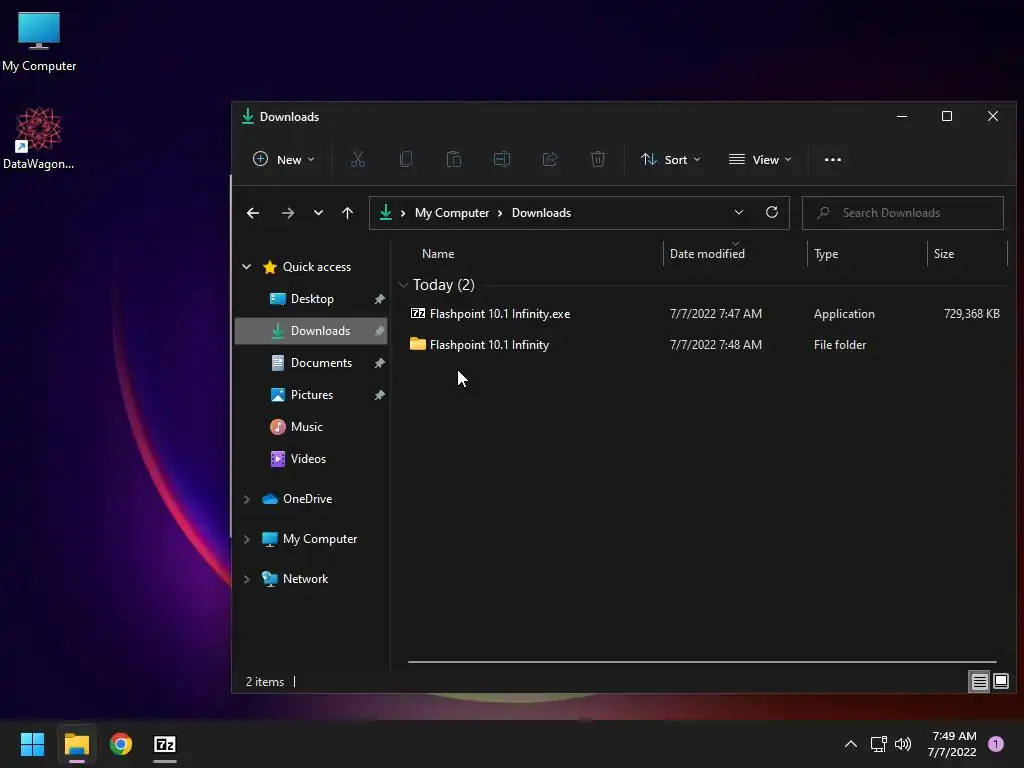
Task: Collapse the Today (2) group
Action: (x=403, y=285)
